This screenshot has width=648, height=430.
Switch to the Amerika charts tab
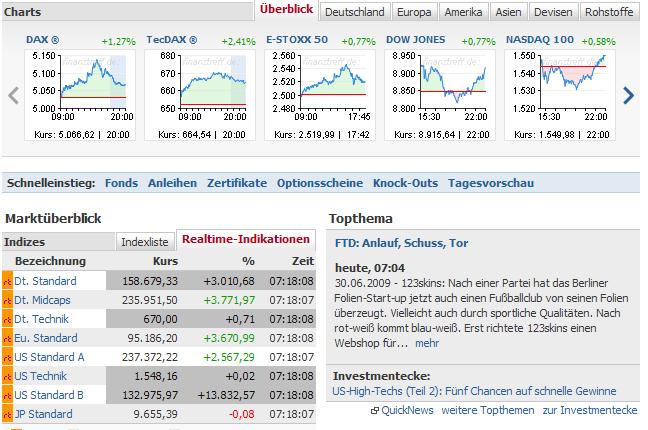pos(464,12)
